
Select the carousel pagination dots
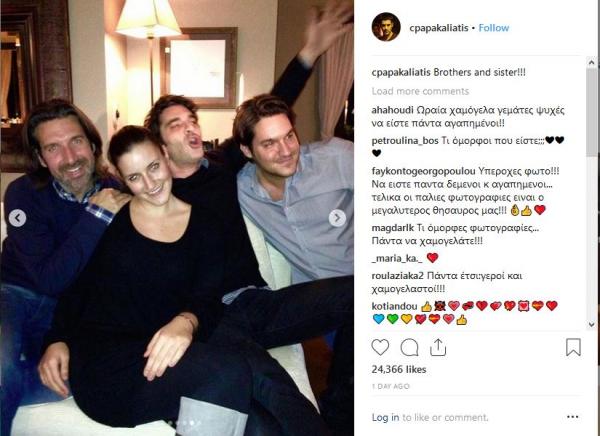(x=185, y=423)
